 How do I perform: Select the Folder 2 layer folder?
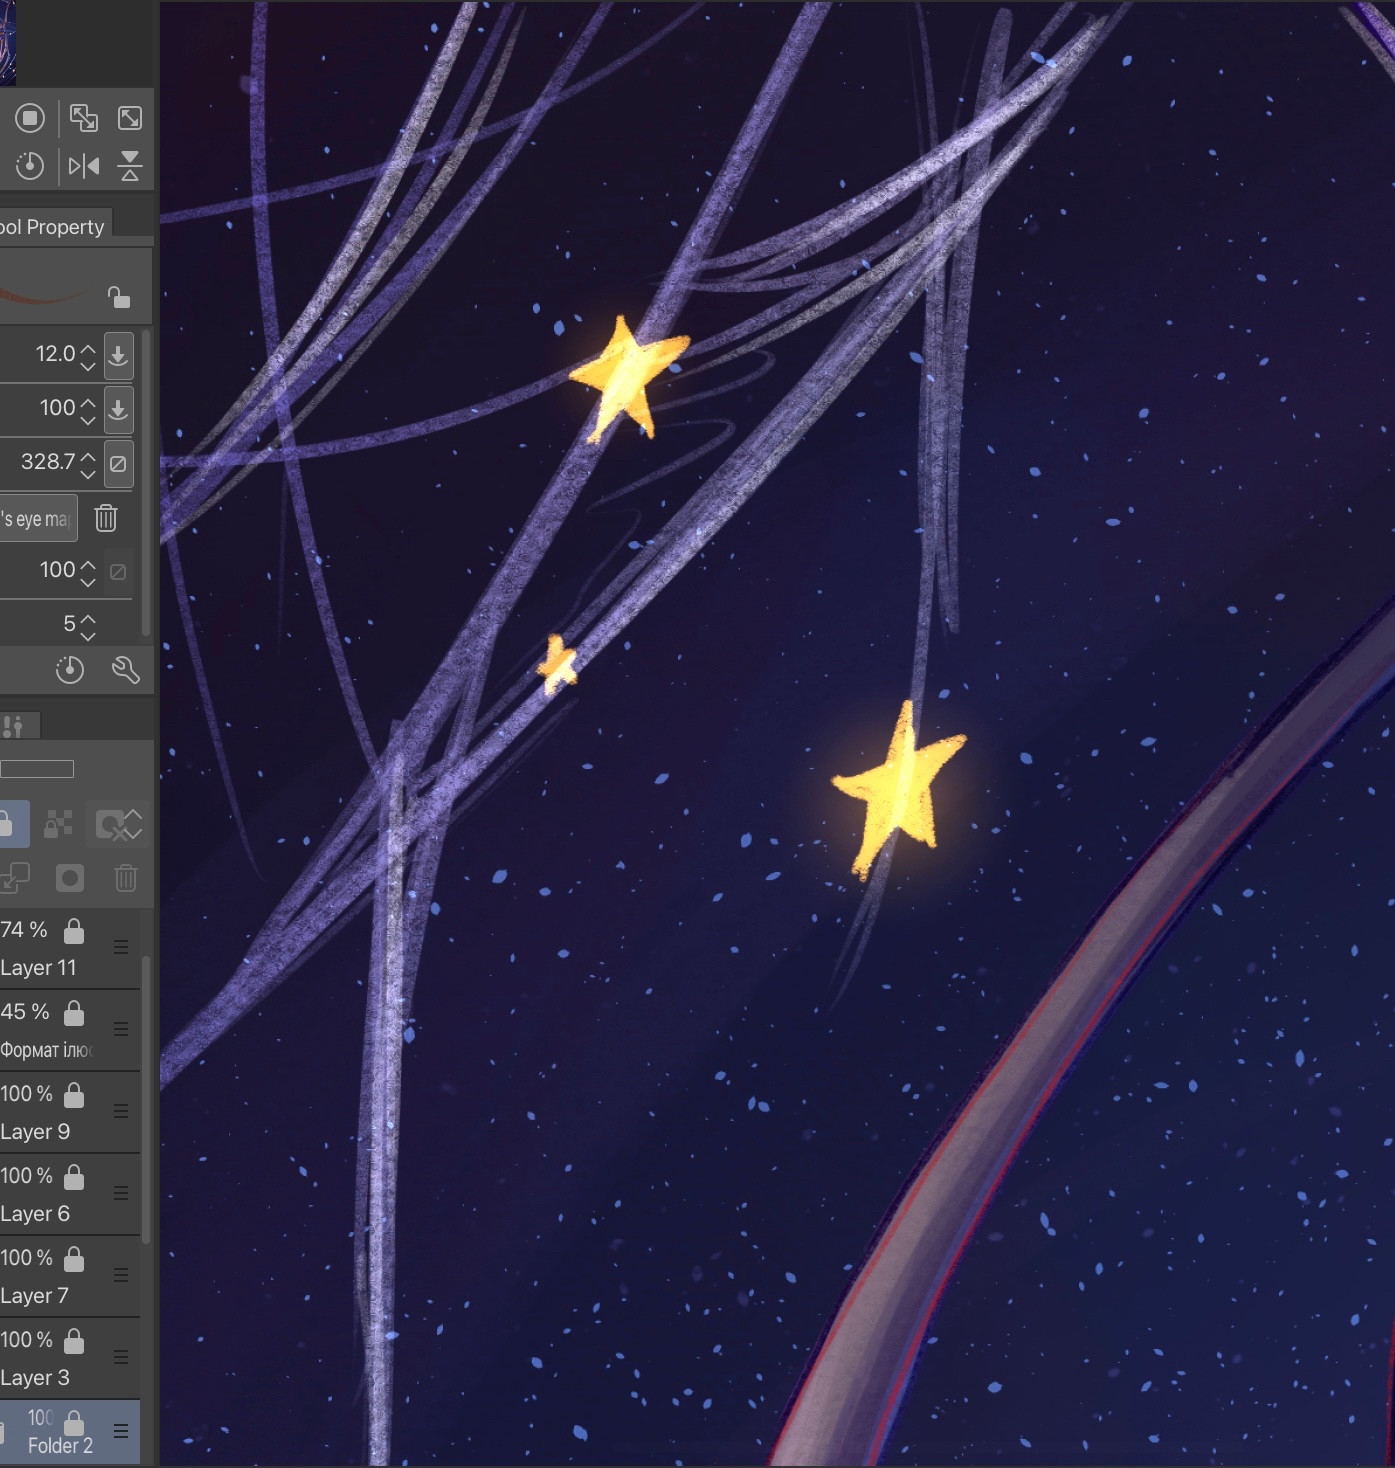(x=70, y=1432)
